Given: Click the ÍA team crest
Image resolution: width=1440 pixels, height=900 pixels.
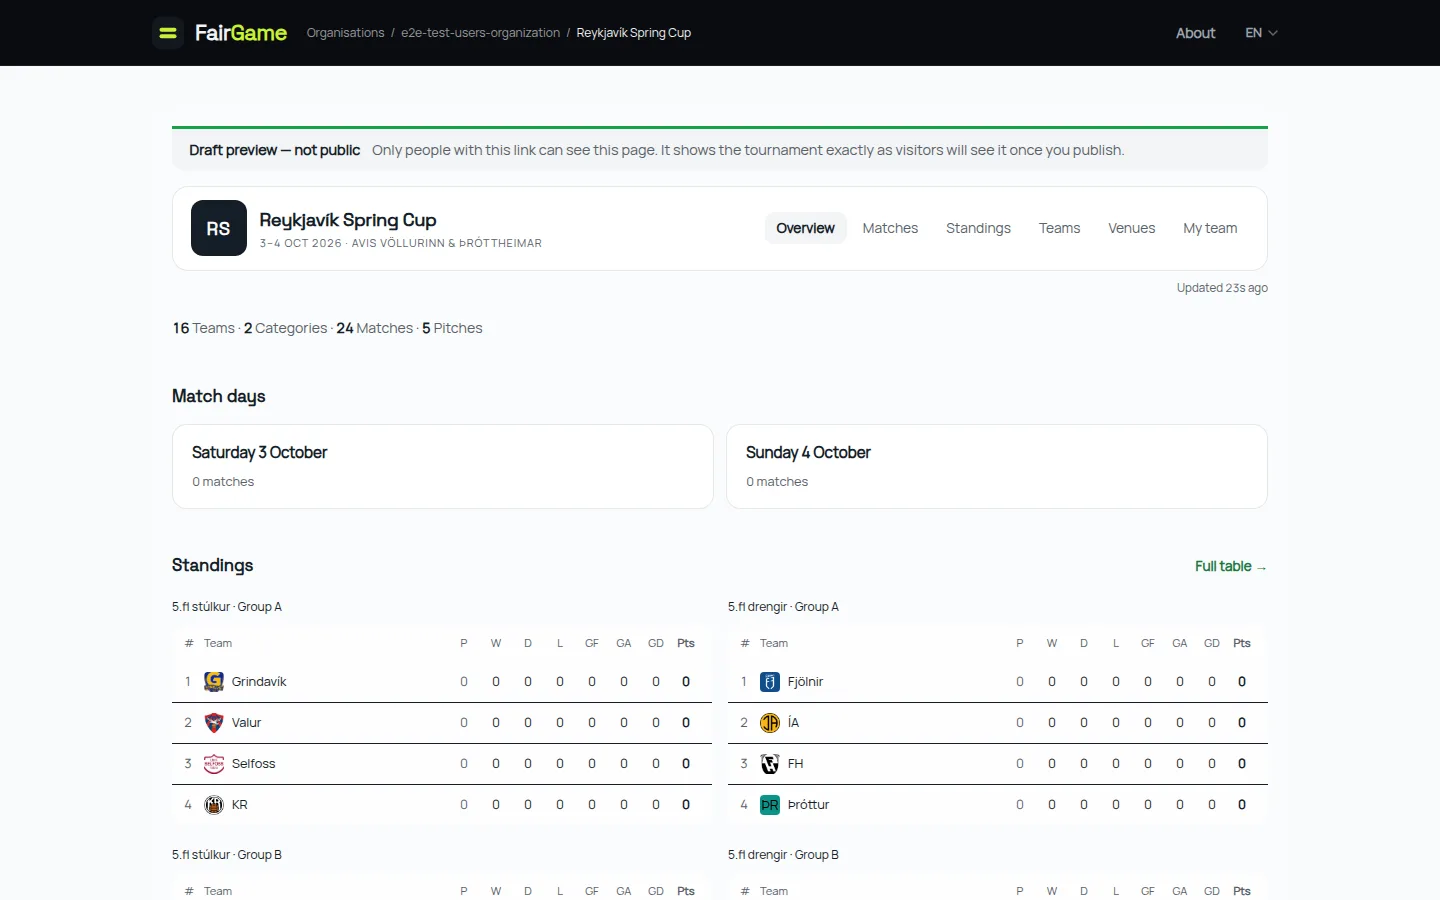Looking at the screenshot, I should click(x=770, y=723).
